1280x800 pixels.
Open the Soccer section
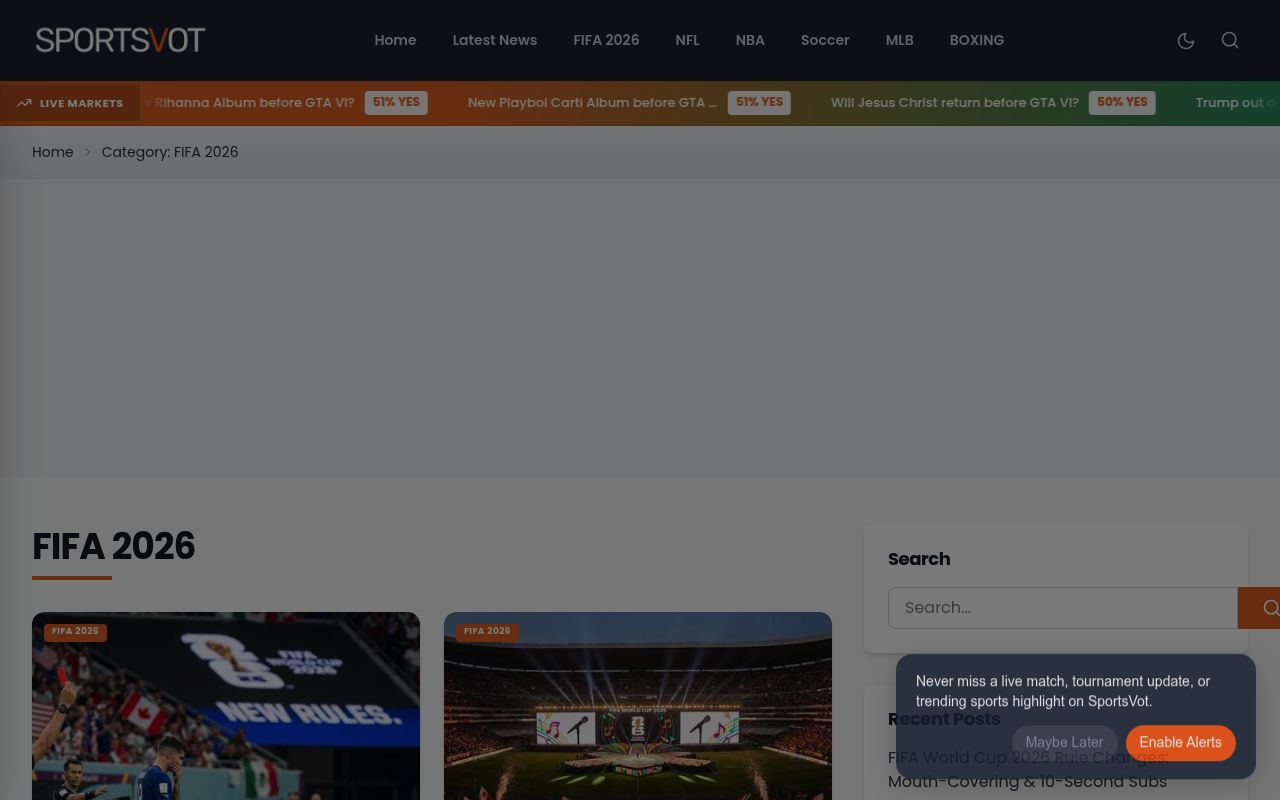click(x=825, y=40)
